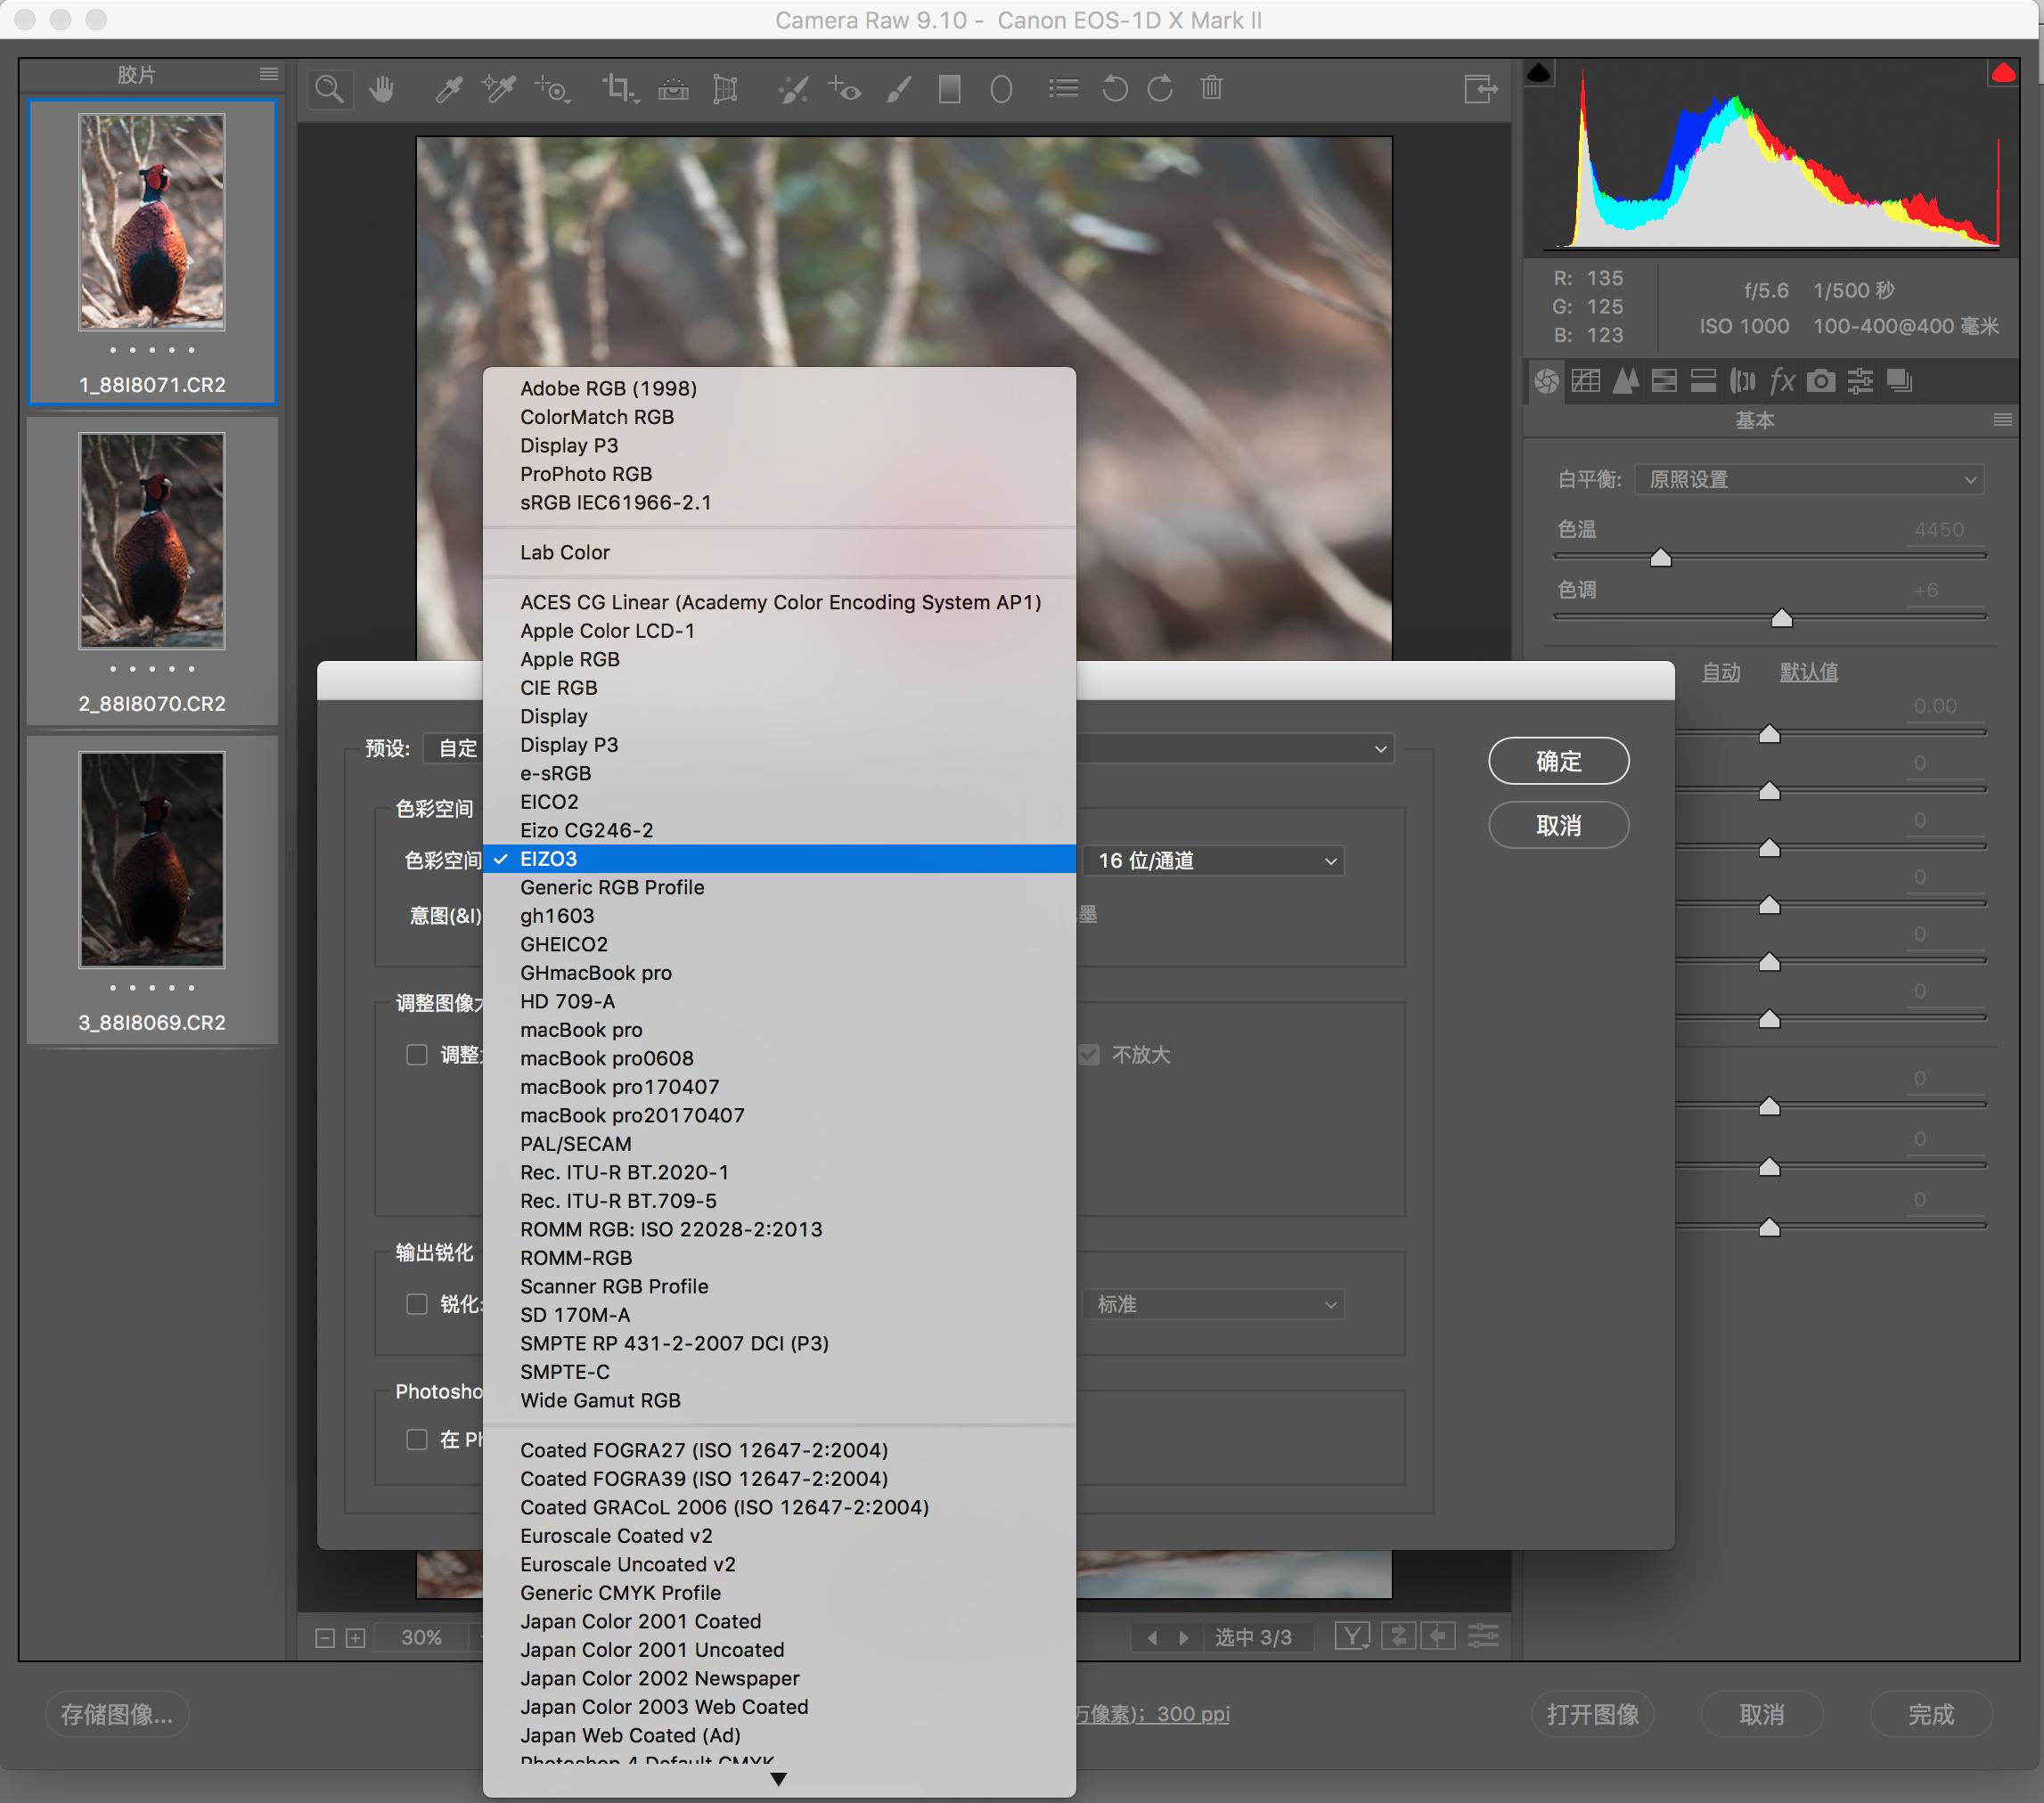Image resolution: width=2044 pixels, height=1803 pixels.
Task: Toggle the 不放大 checkbox
Action: [x=1089, y=1055]
